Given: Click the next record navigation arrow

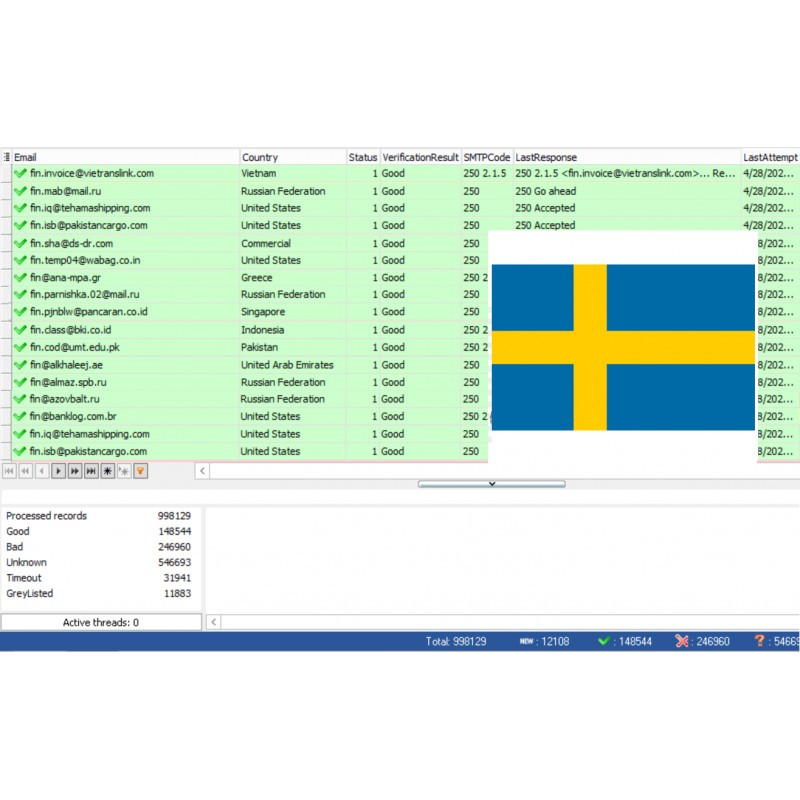Looking at the screenshot, I should (58, 470).
